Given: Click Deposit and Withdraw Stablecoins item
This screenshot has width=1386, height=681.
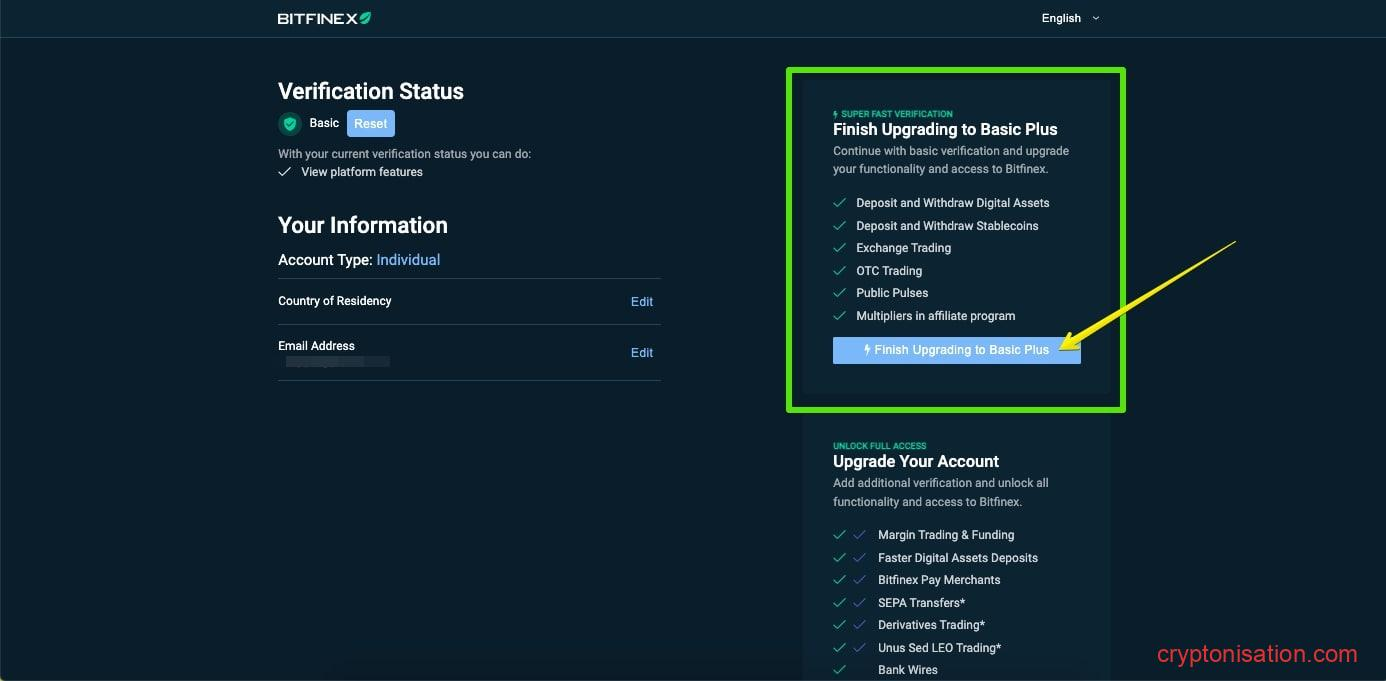Looking at the screenshot, I should (x=946, y=226).
